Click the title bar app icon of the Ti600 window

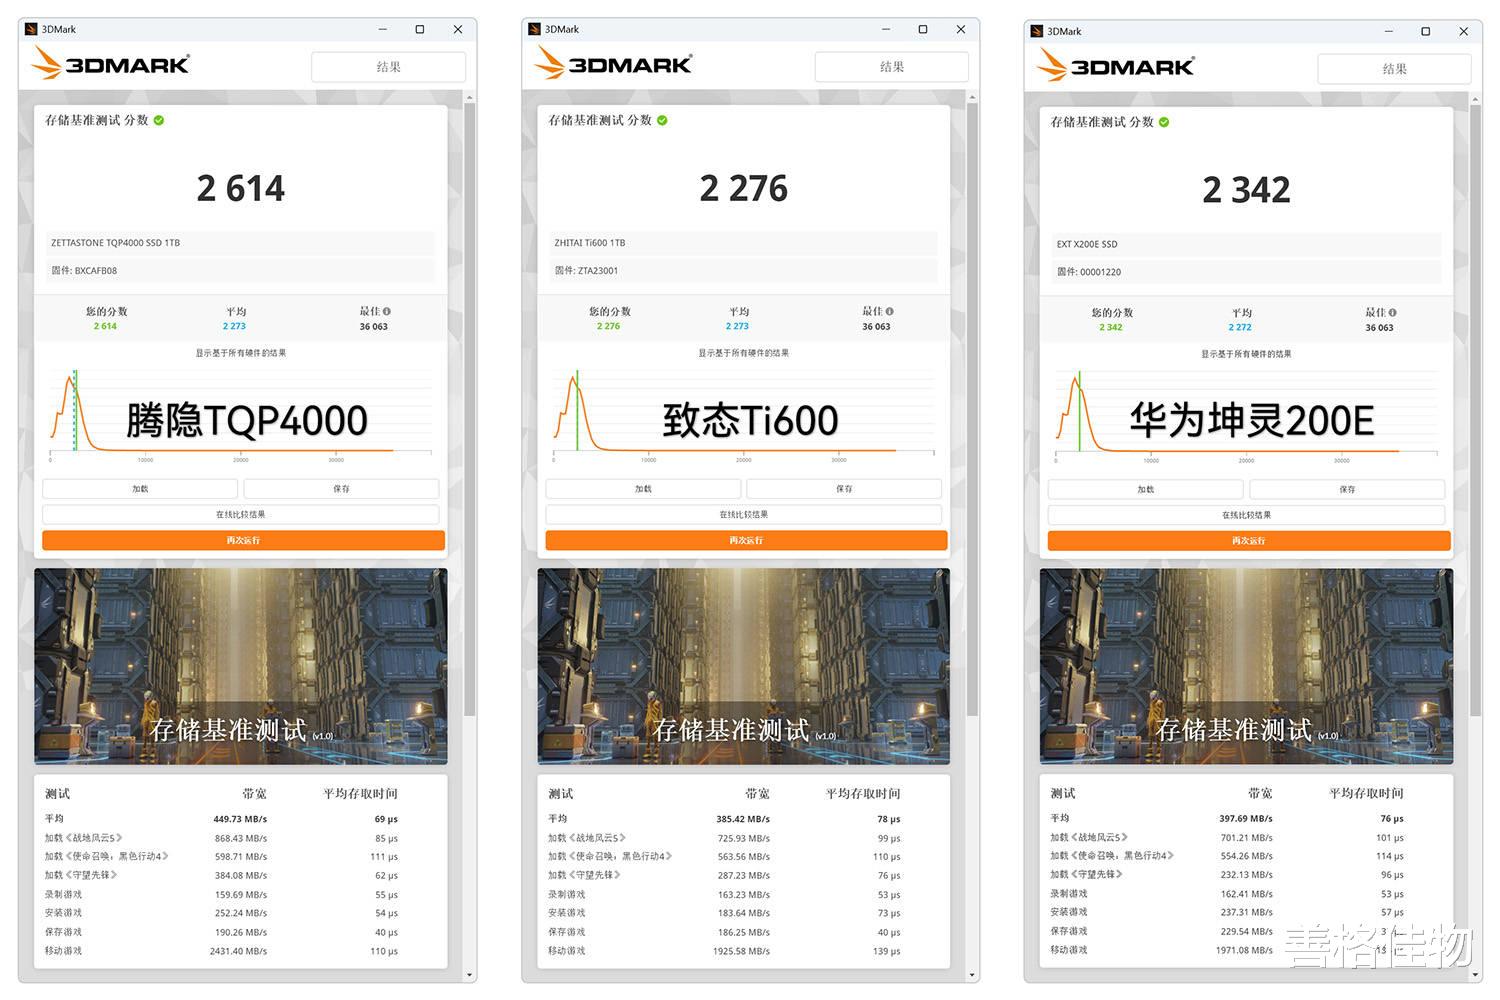point(535,29)
